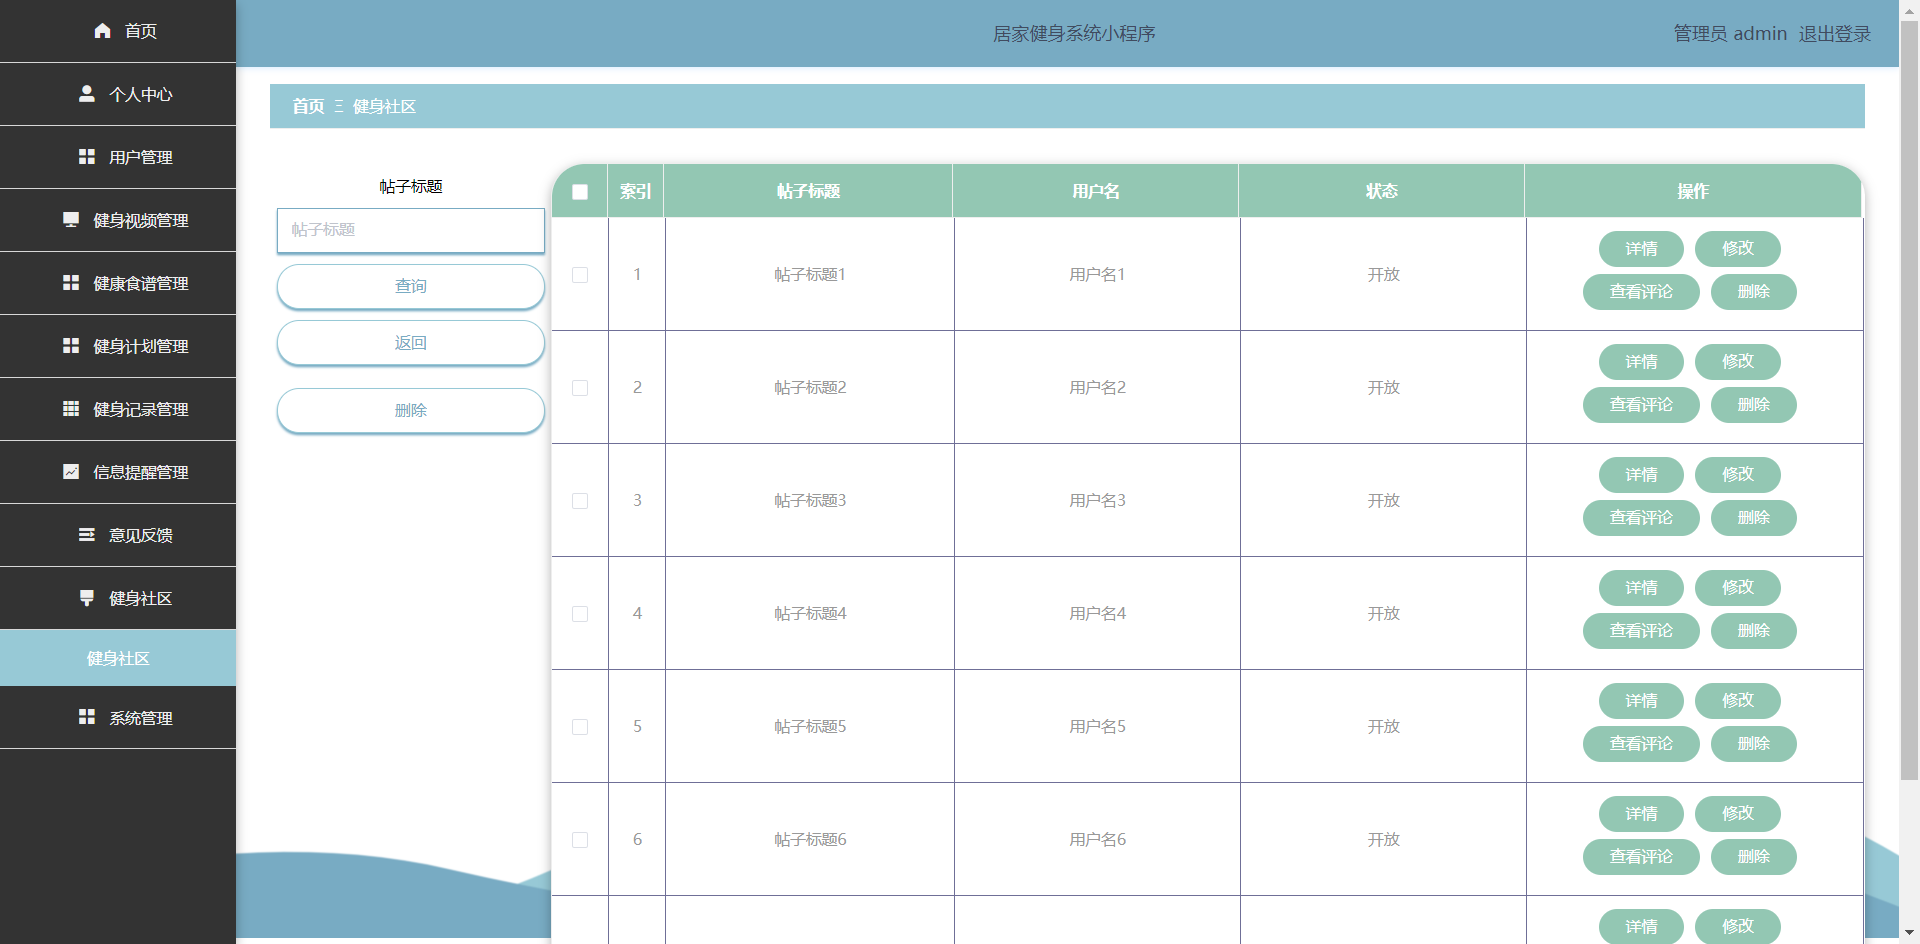1920x944 pixels.
Task: Click the person icon beside 个人中心
Action: 87,94
